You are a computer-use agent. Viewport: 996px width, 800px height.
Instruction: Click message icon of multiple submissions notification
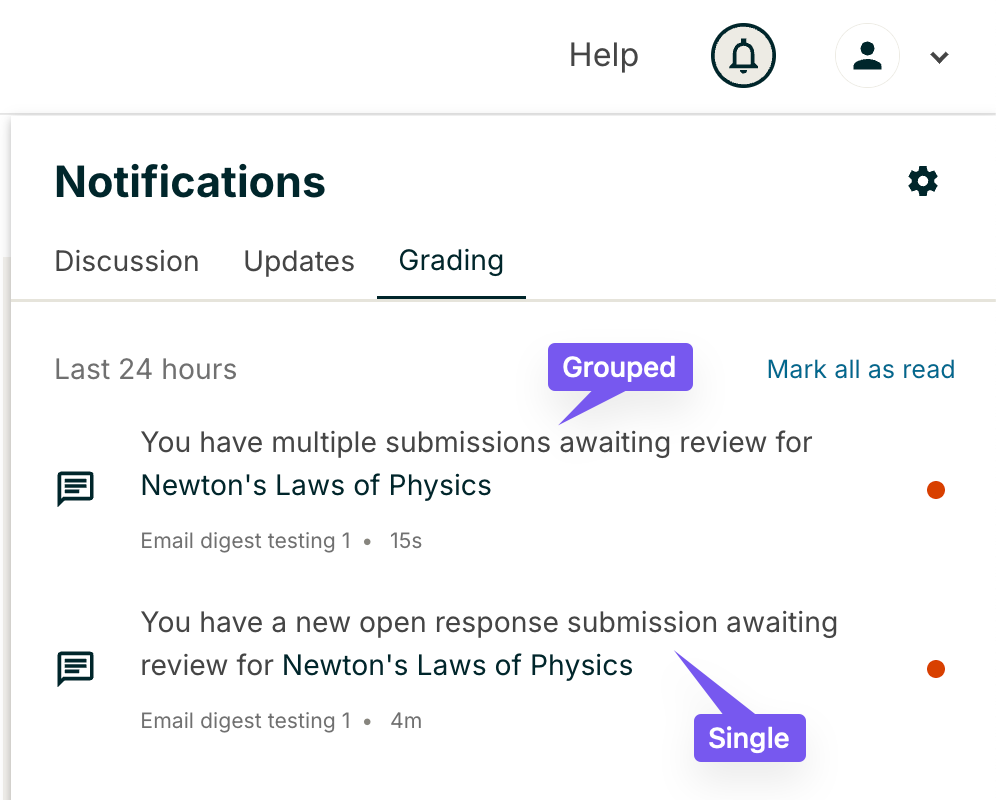click(x=75, y=489)
